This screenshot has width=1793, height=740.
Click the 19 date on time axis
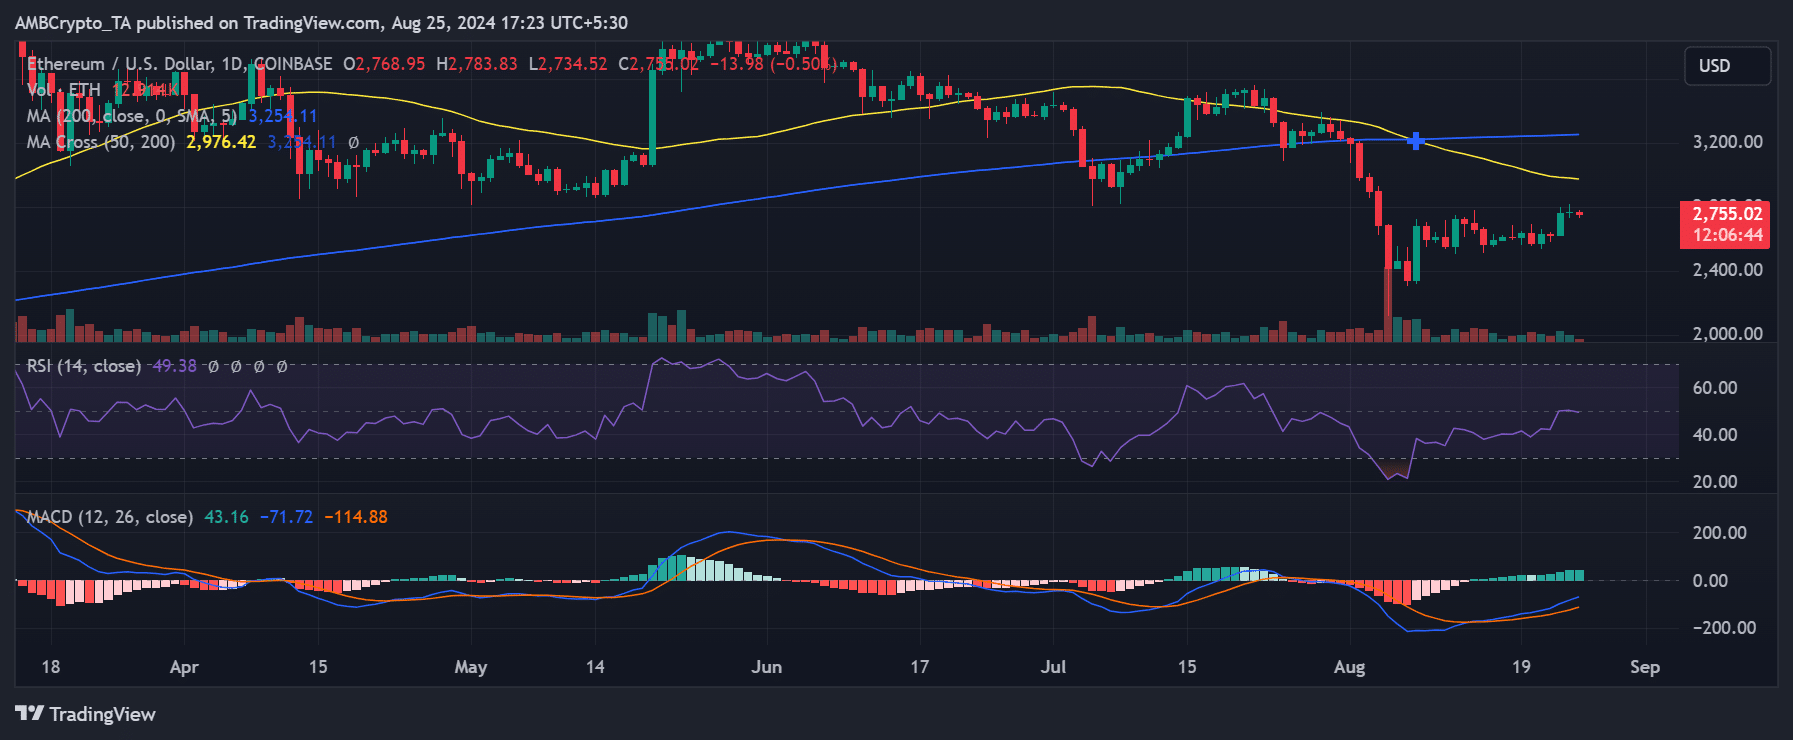coord(1520,667)
